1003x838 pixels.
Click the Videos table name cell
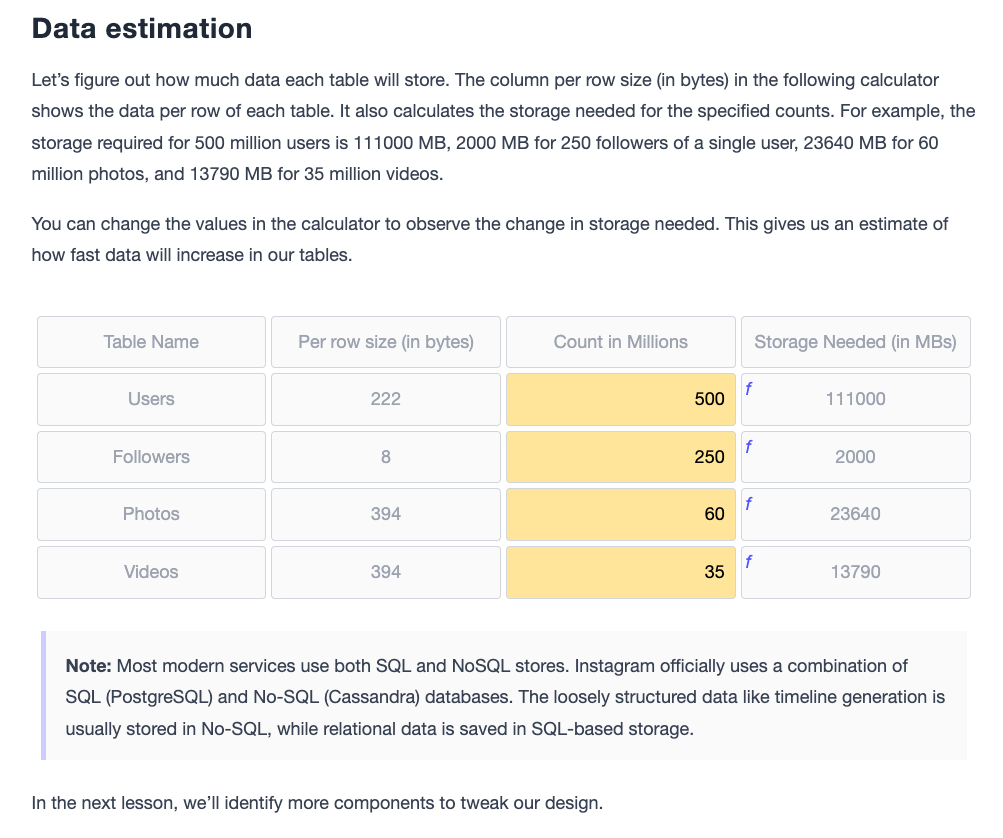point(151,572)
